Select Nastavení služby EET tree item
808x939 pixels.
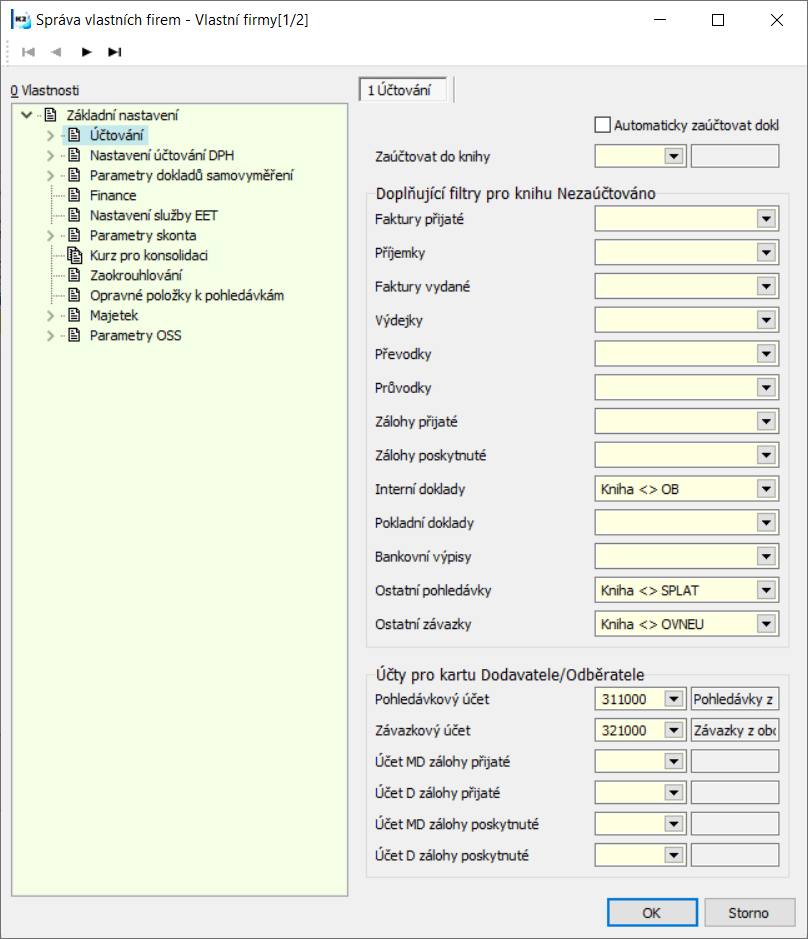click(153, 215)
